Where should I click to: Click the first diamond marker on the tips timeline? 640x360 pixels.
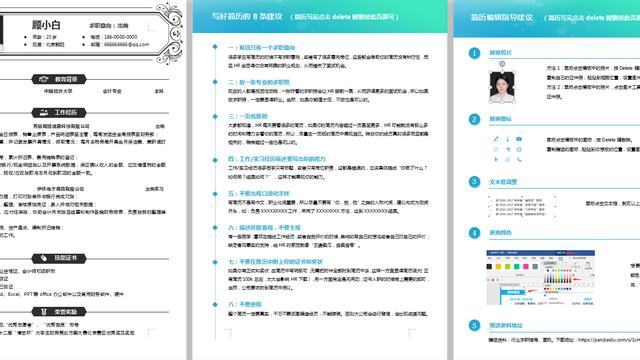coord(215,47)
